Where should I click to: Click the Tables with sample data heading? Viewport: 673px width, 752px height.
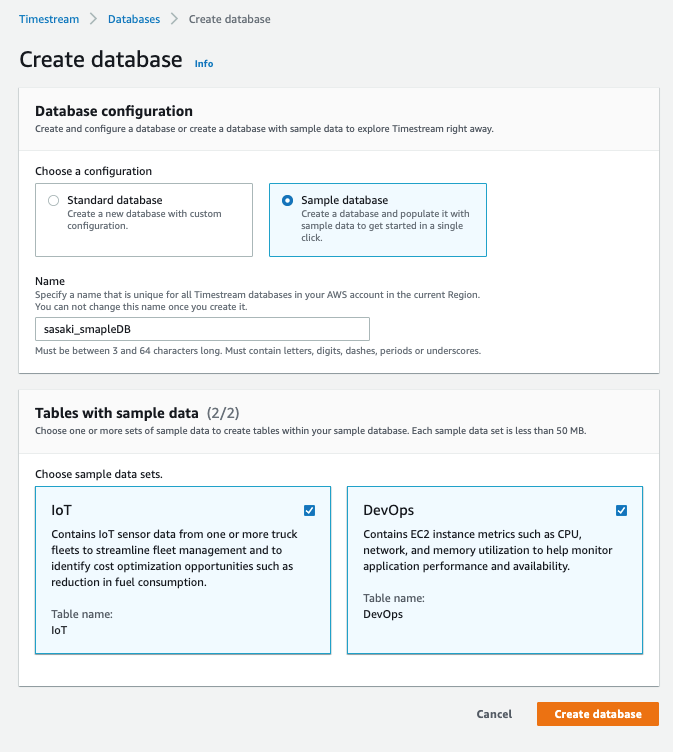[117, 413]
